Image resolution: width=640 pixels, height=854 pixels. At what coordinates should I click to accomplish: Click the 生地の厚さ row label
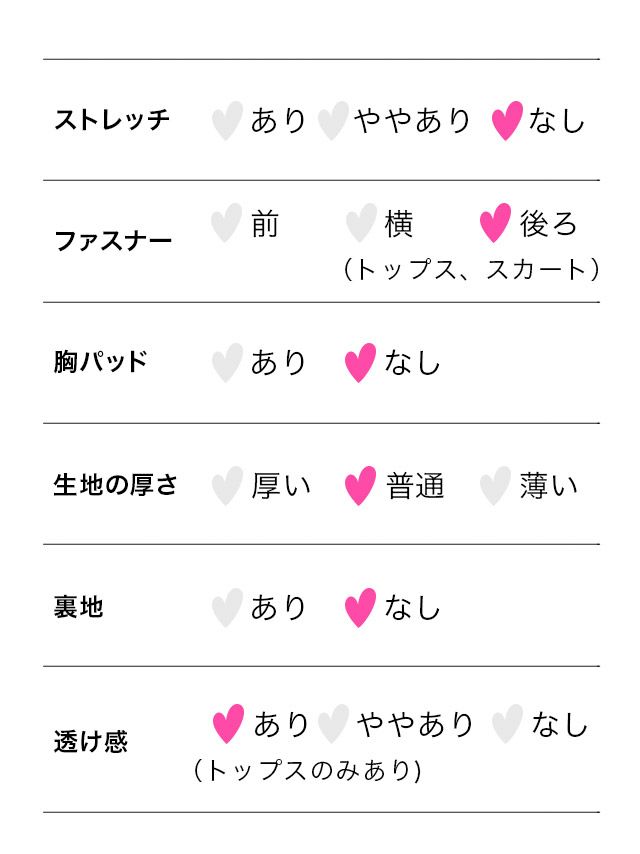click(x=116, y=486)
